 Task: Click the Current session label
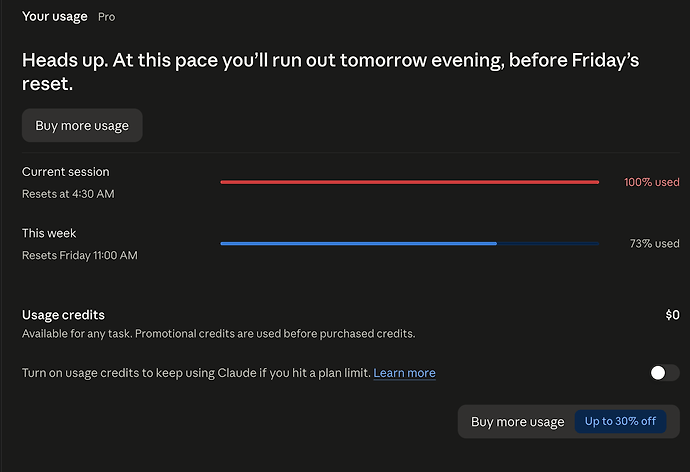pos(66,172)
